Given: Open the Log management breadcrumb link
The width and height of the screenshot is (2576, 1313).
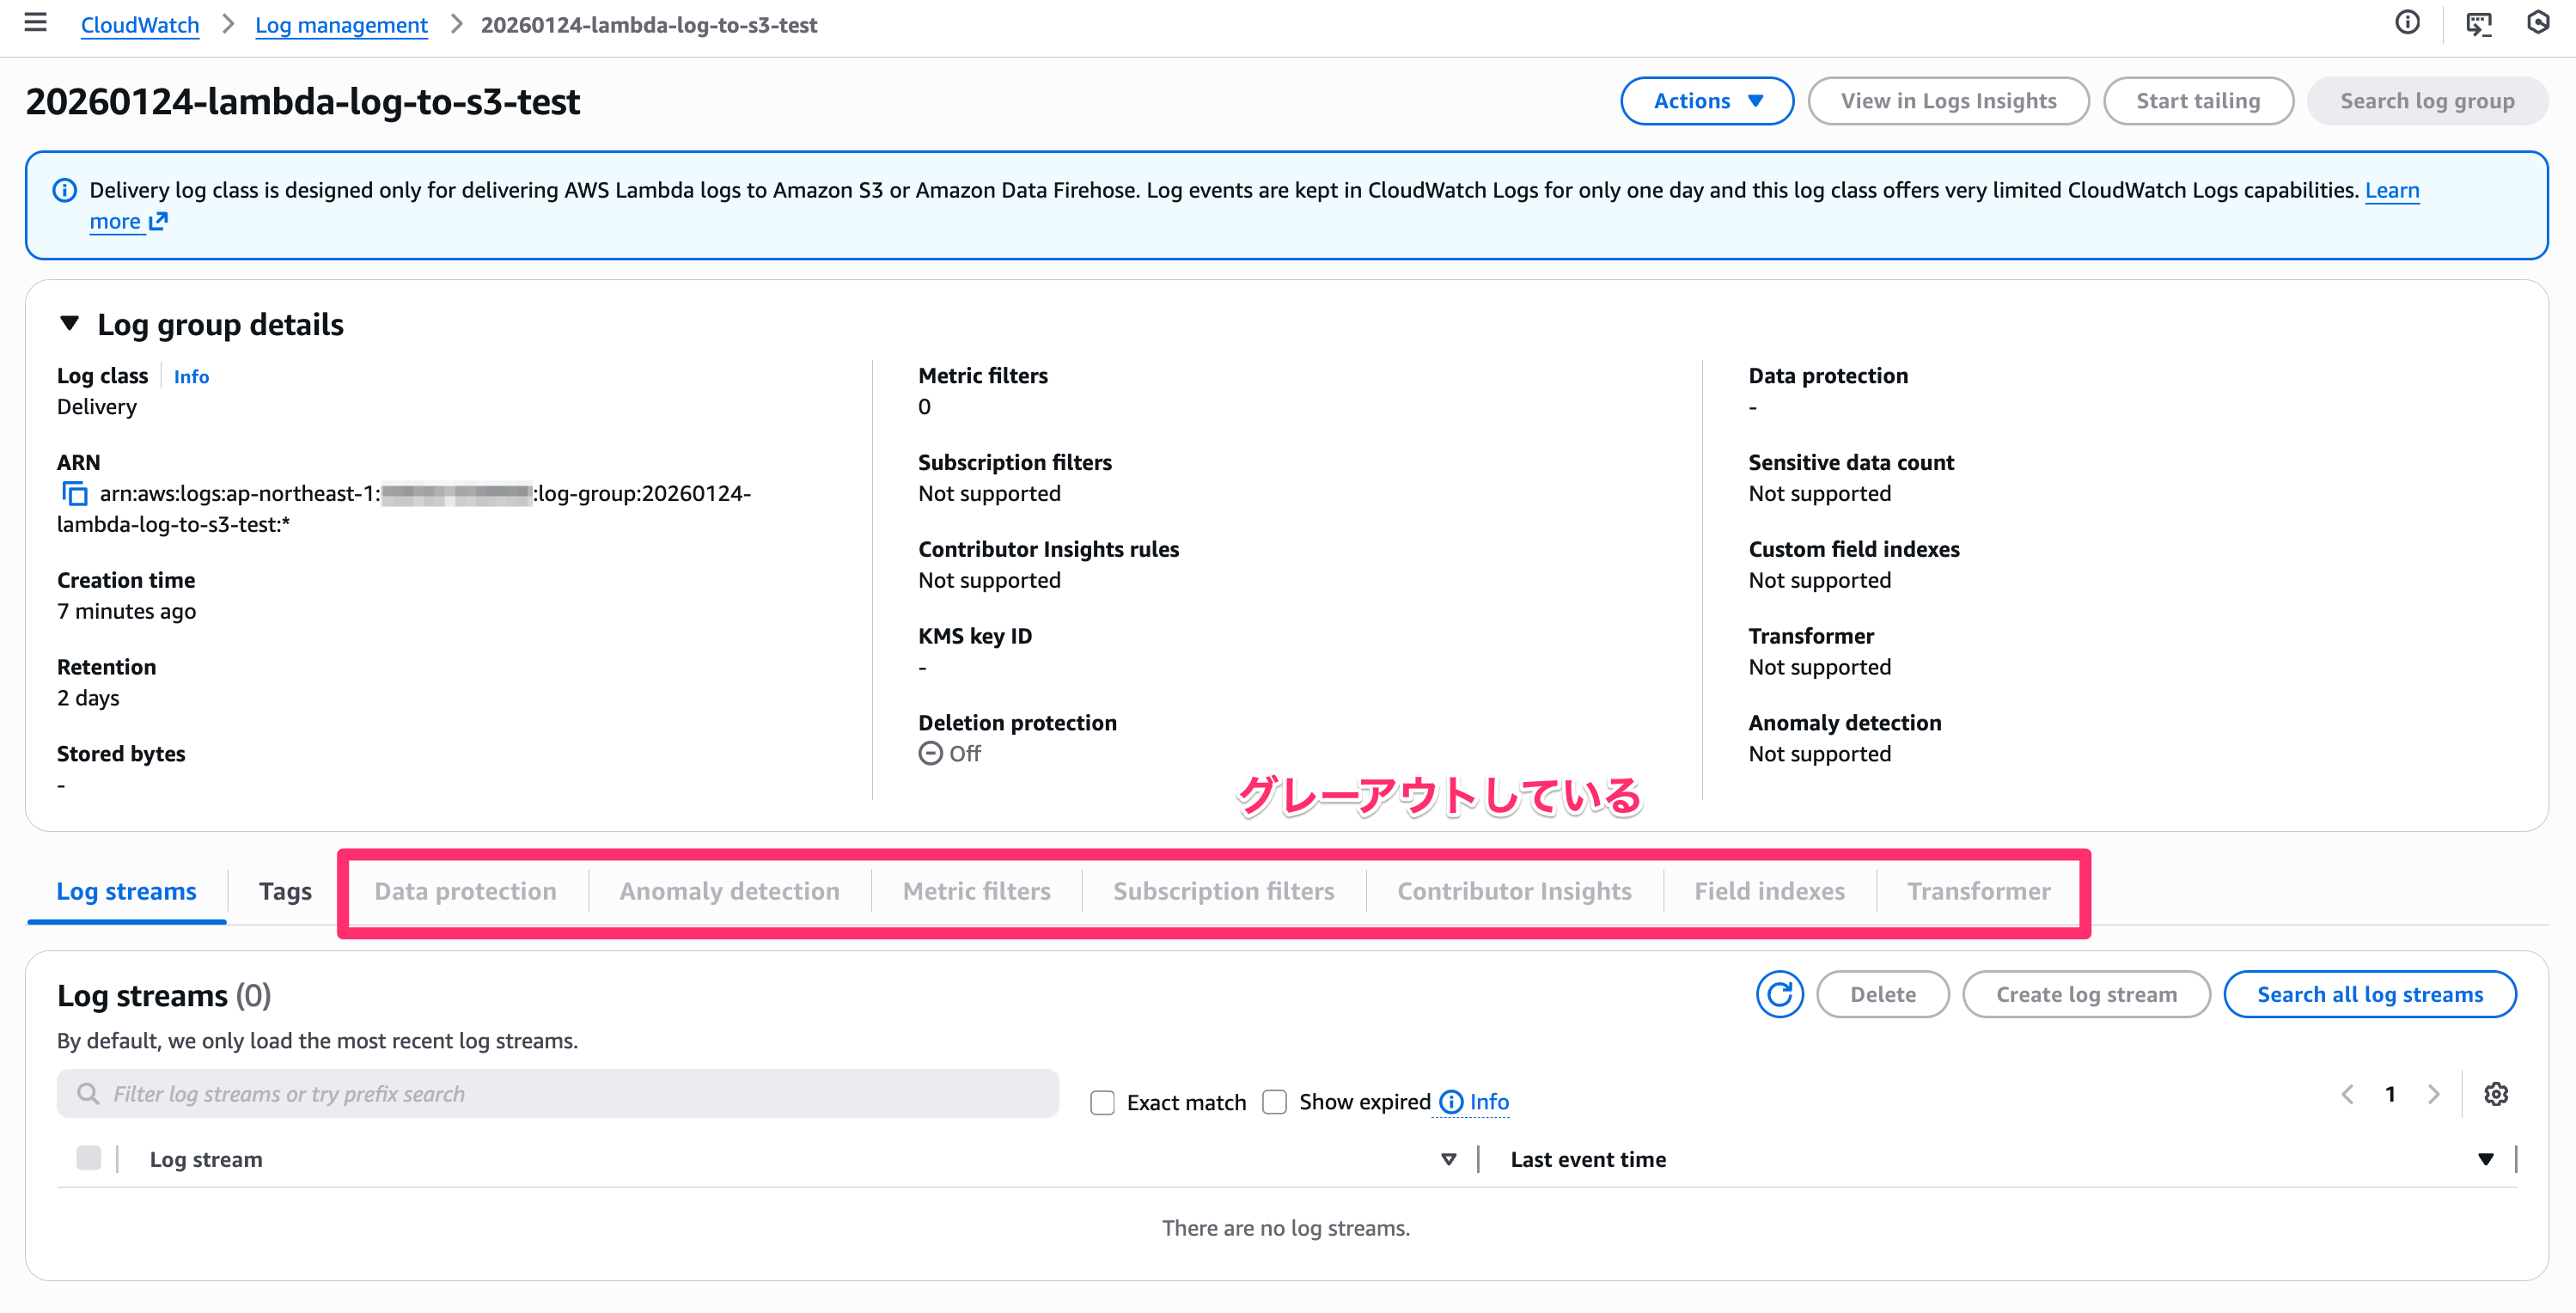Looking at the screenshot, I should [x=341, y=25].
